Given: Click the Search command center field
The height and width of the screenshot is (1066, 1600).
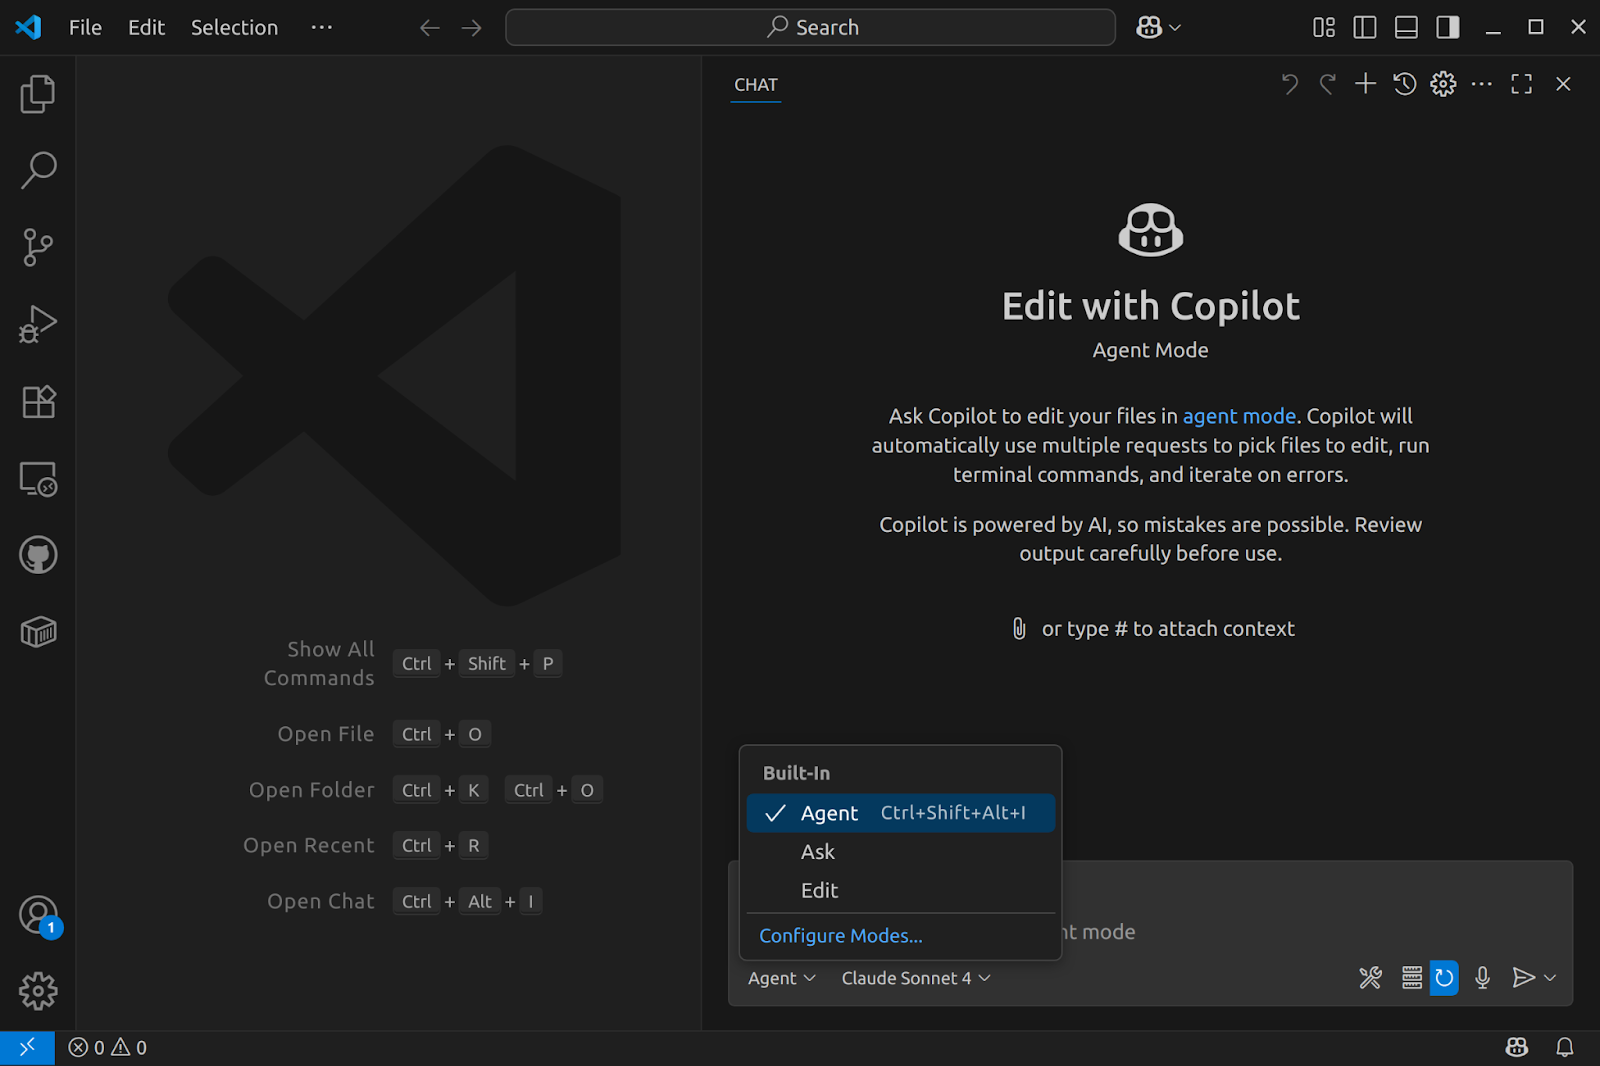Looking at the screenshot, I should (810, 27).
